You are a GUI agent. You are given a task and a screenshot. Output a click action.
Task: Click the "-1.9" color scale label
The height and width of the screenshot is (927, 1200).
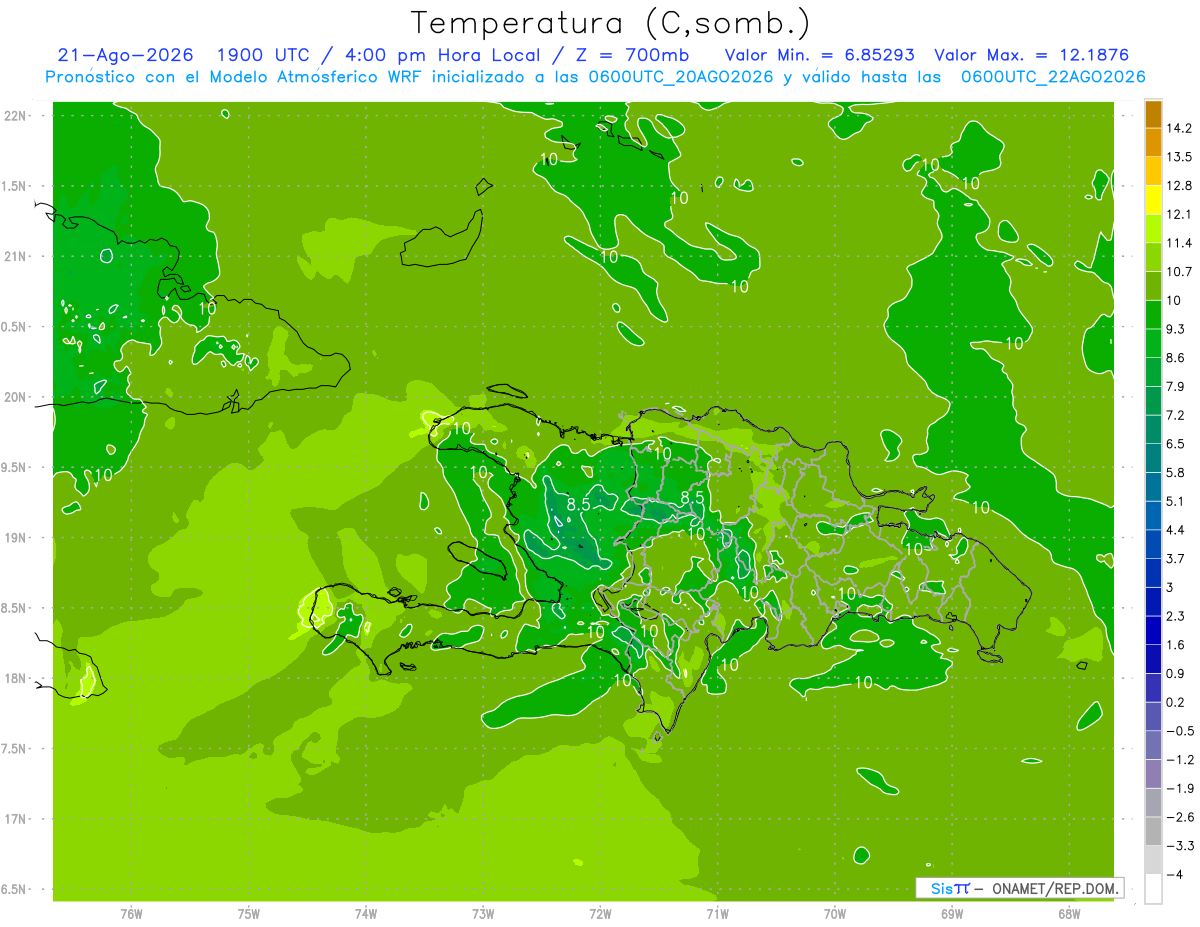pyautogui.click(x=1179, y=788)
